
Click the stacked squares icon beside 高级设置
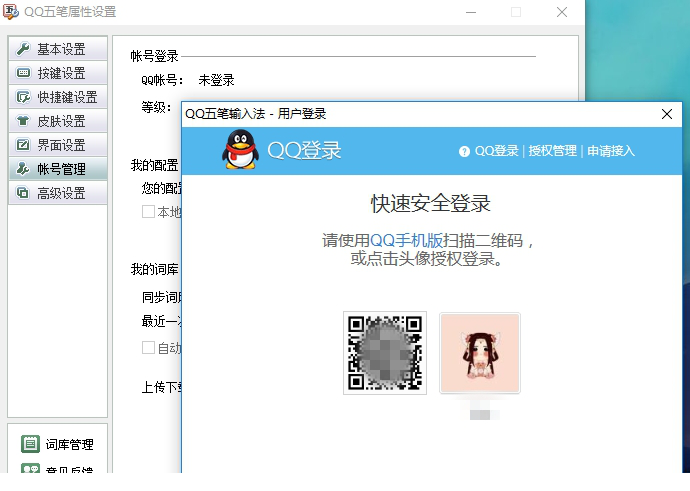[x=22, y=193]
